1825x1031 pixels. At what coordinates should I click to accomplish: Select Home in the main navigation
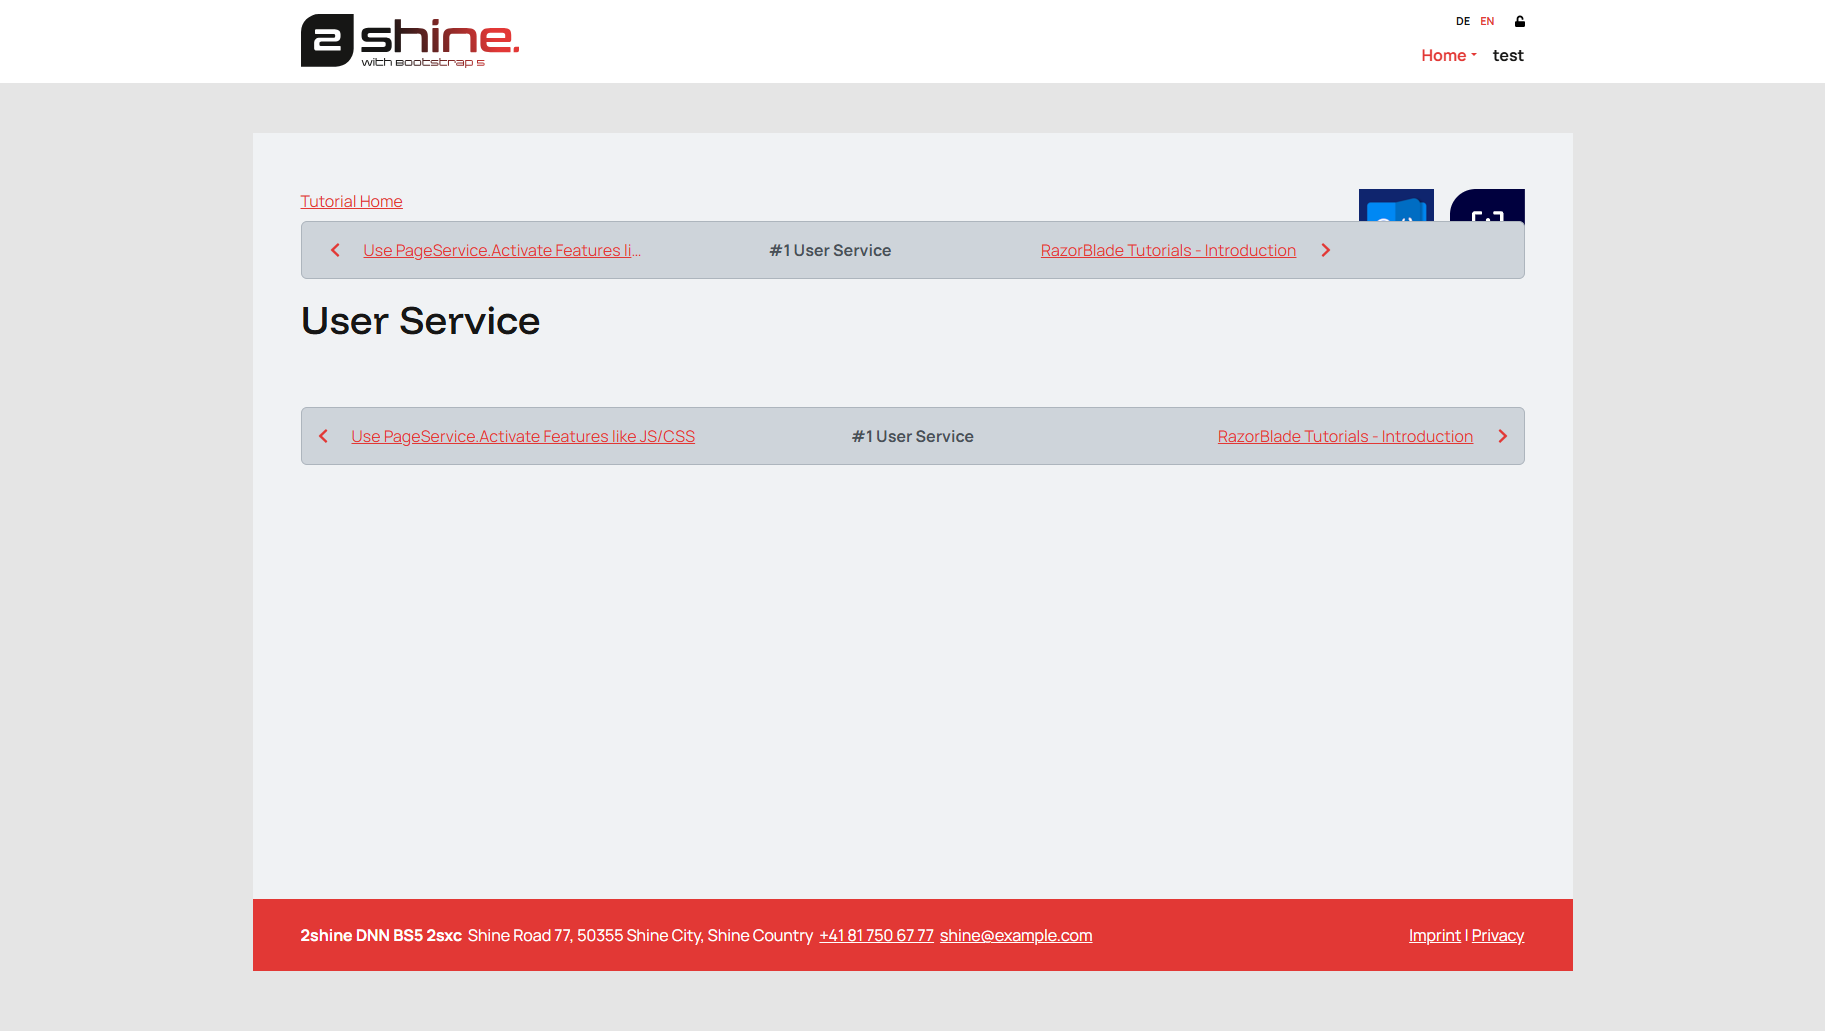pos(1443,55)
